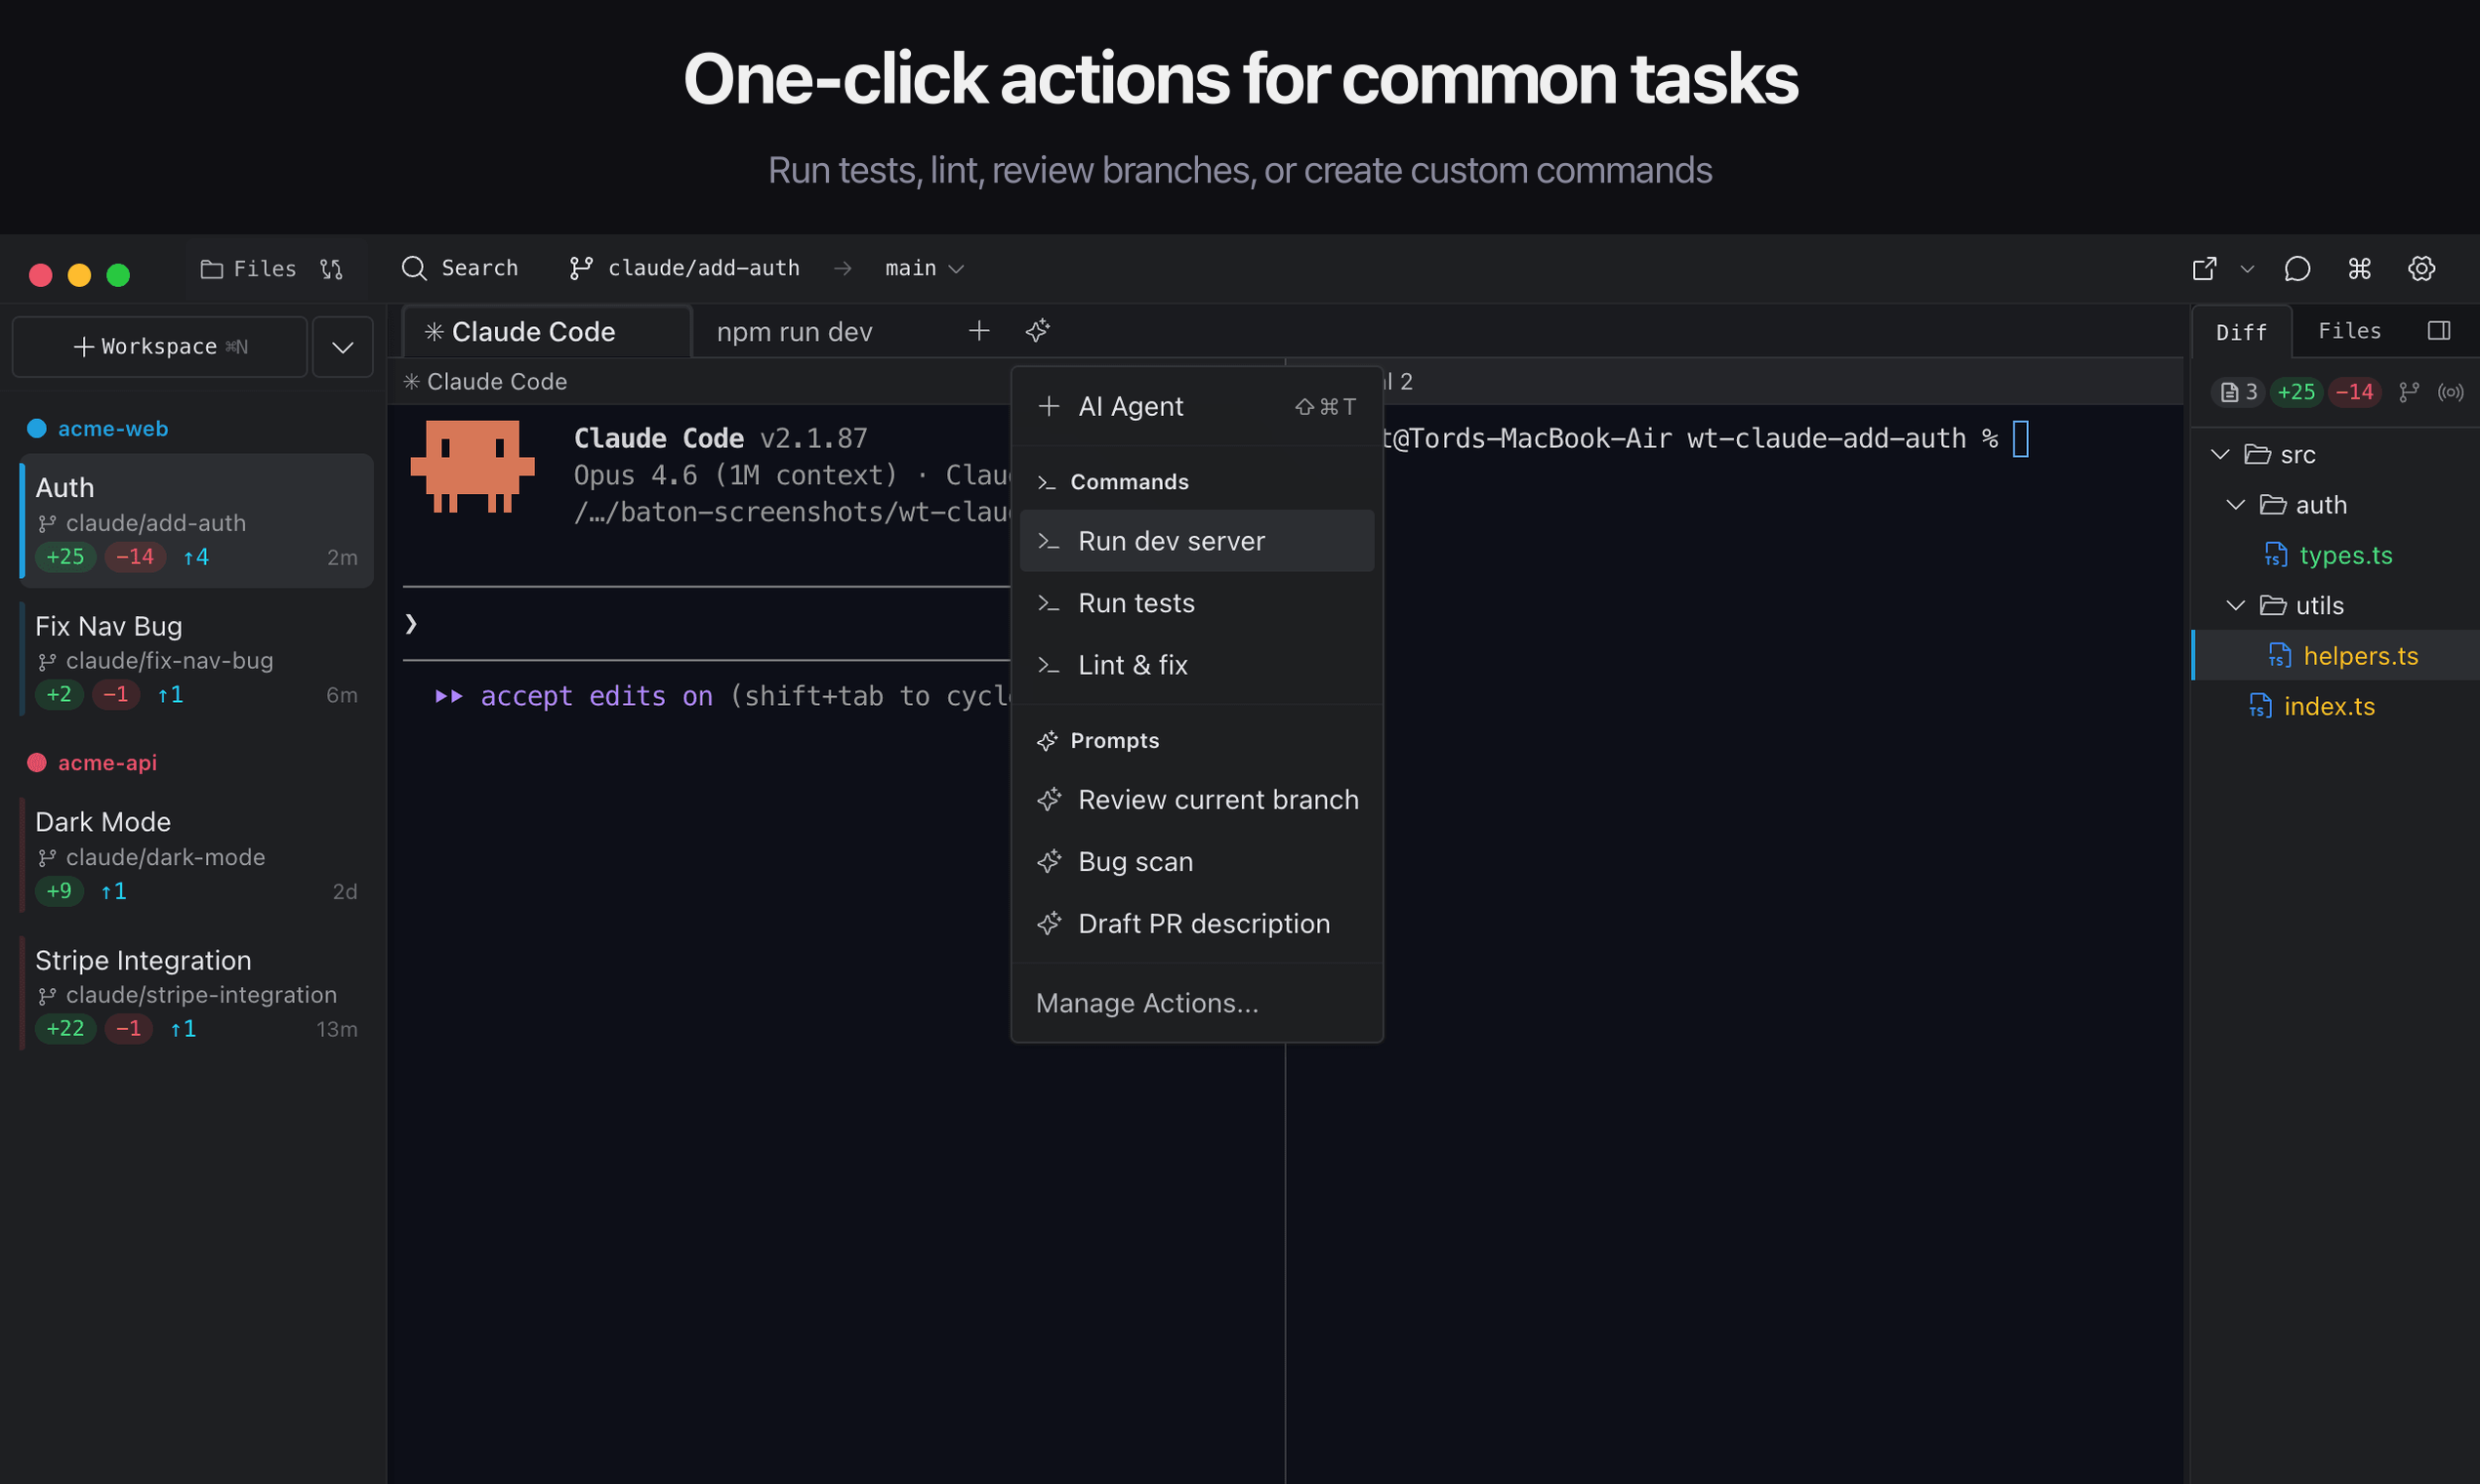This screenshot has width=2480, height=1484.
Task: Choose Review current branch prompt
Action: [x=1217, y=800]
